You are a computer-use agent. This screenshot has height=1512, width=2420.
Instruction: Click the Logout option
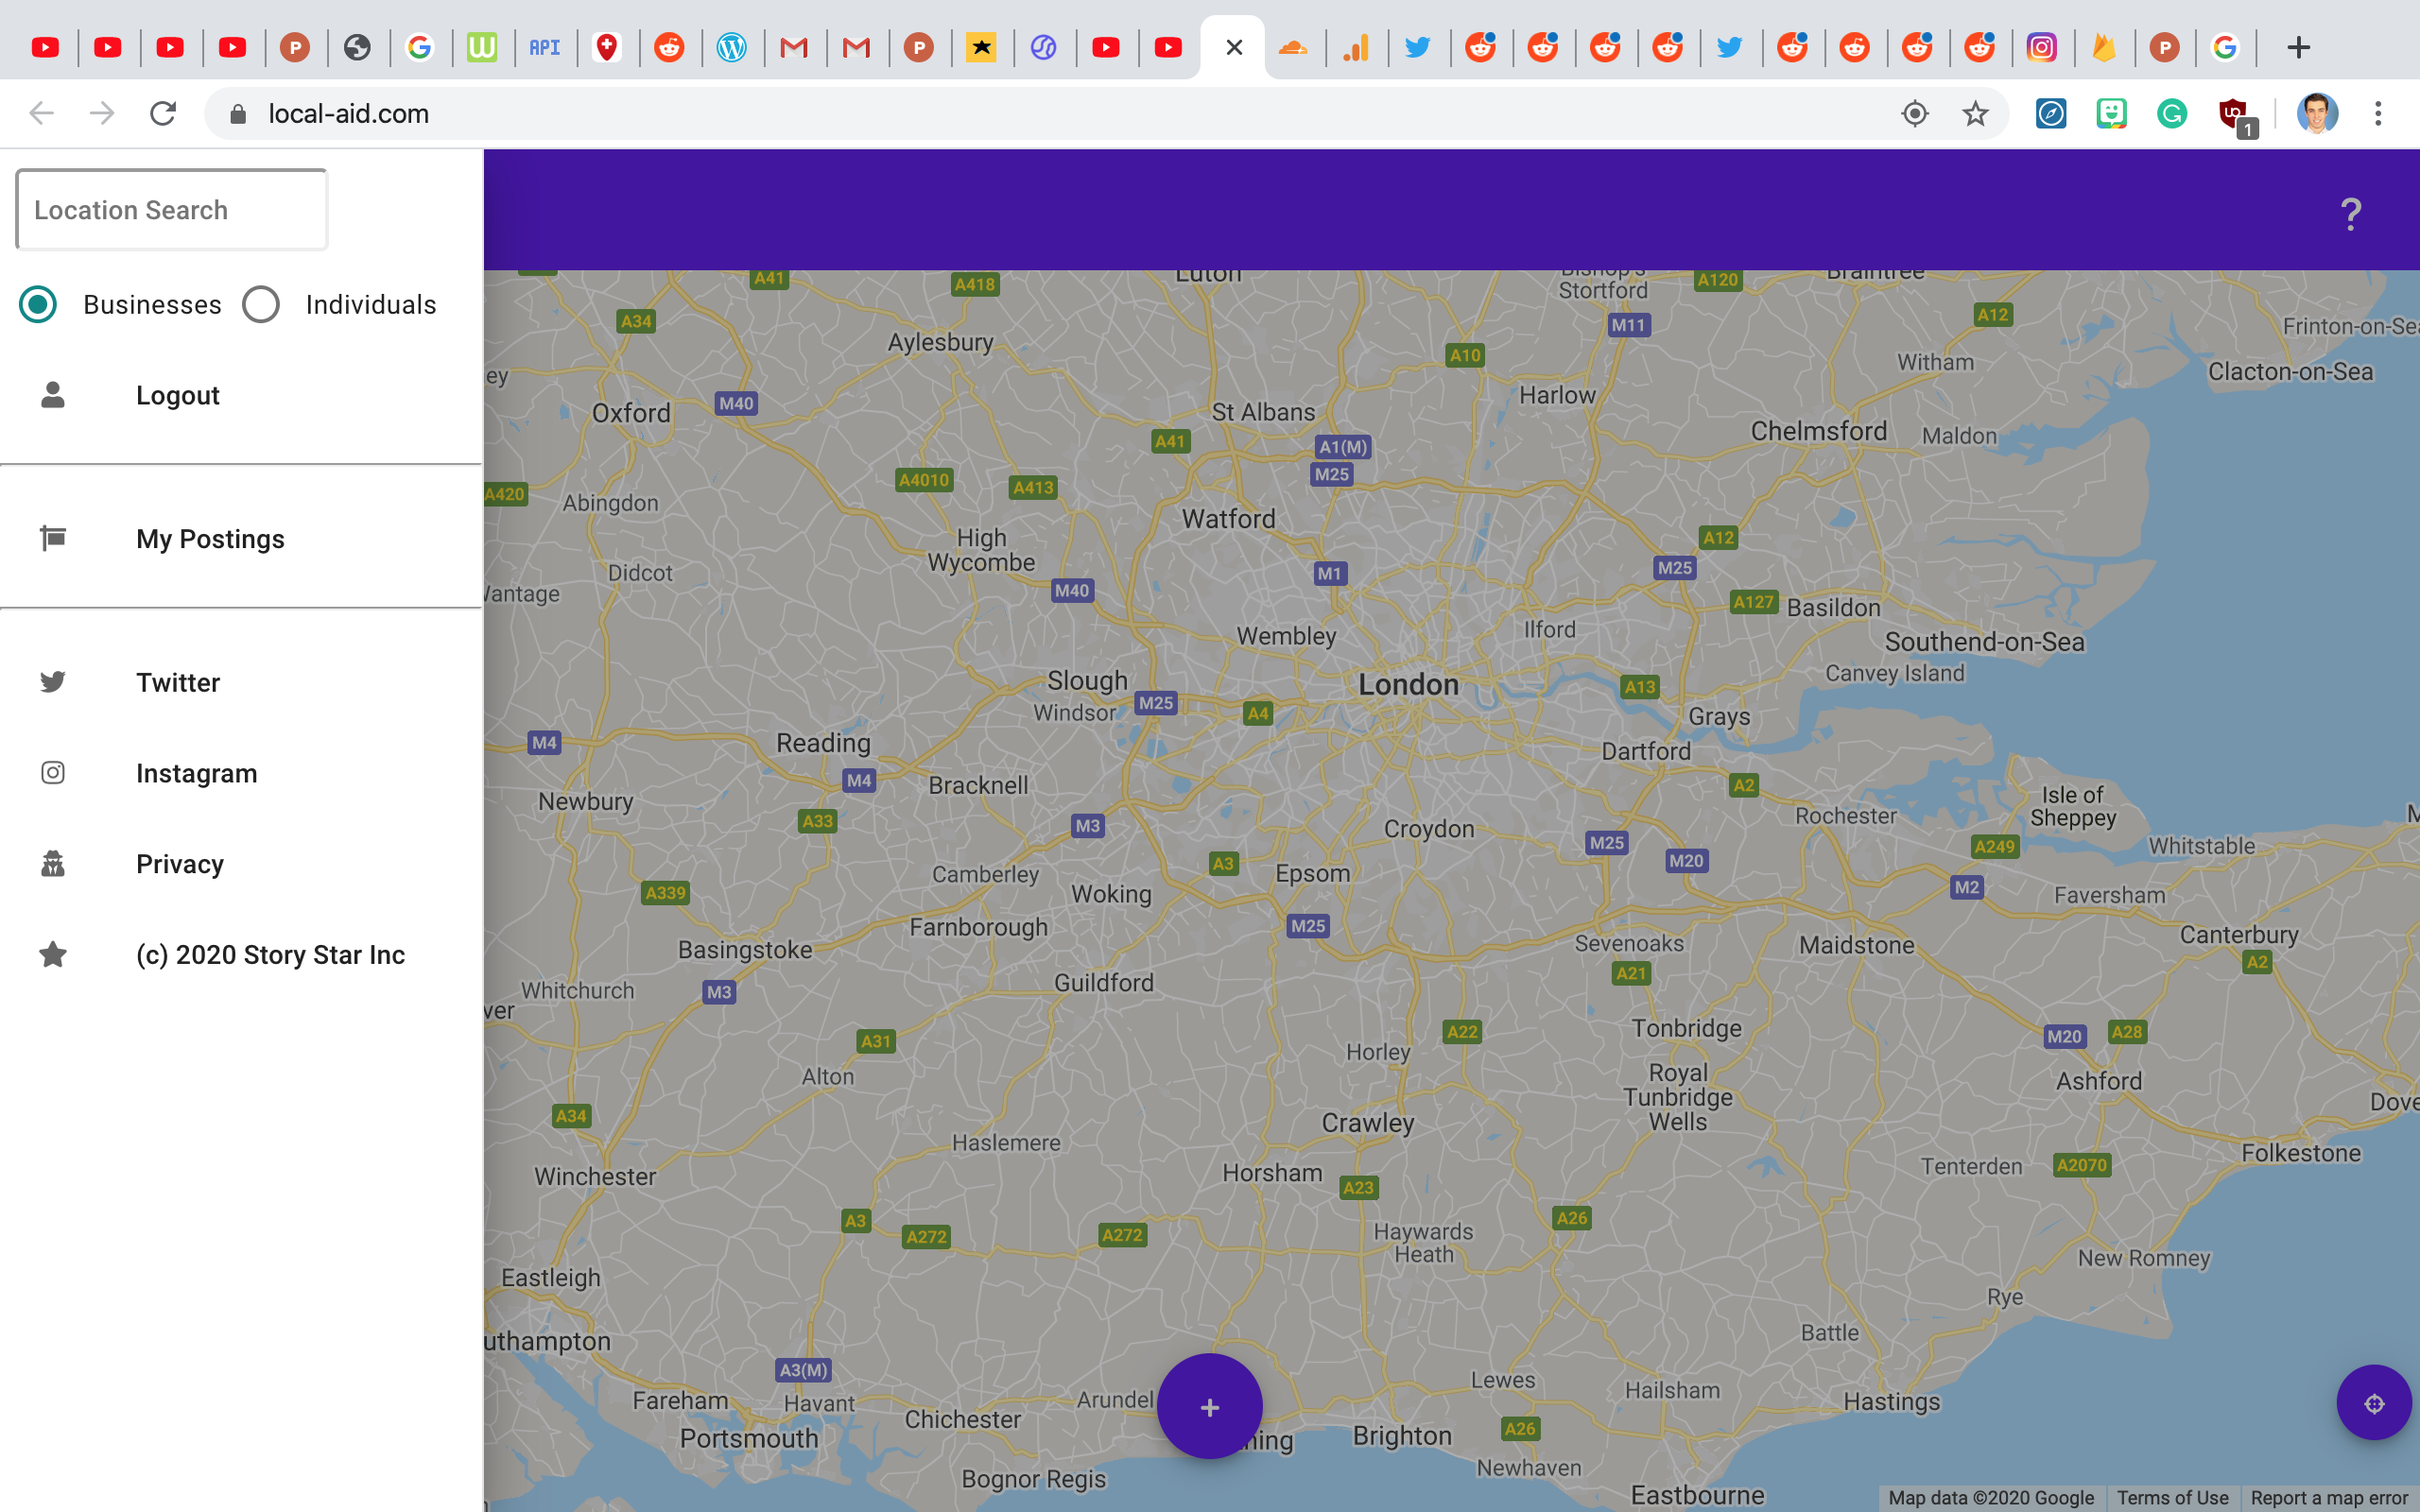[178, 396]
